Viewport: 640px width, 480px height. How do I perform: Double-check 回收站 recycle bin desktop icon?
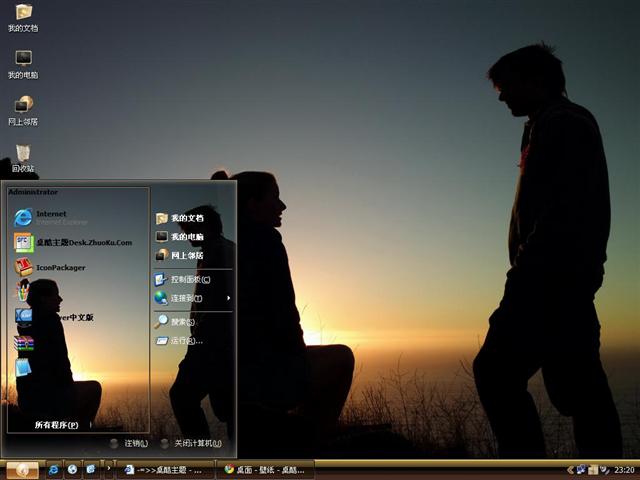coord(23,154)
